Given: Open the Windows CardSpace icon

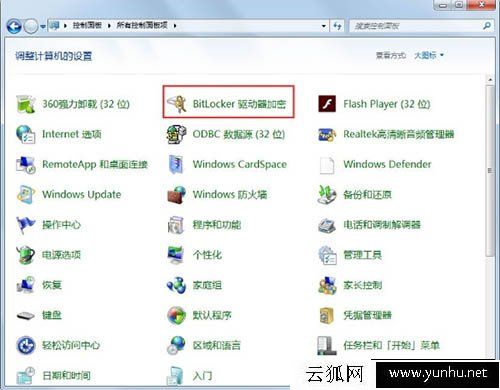Looking at the screenshot, I should pos(177,164).
